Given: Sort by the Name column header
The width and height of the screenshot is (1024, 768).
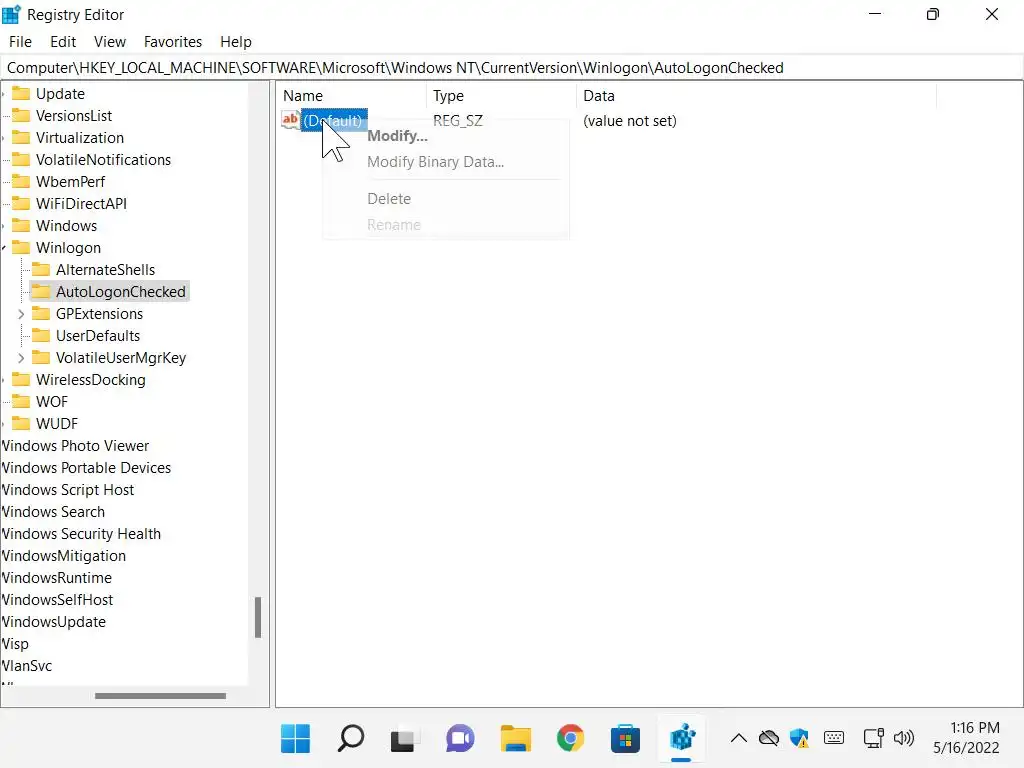Looking at the screenshot, I should click(x=351, y=96).
